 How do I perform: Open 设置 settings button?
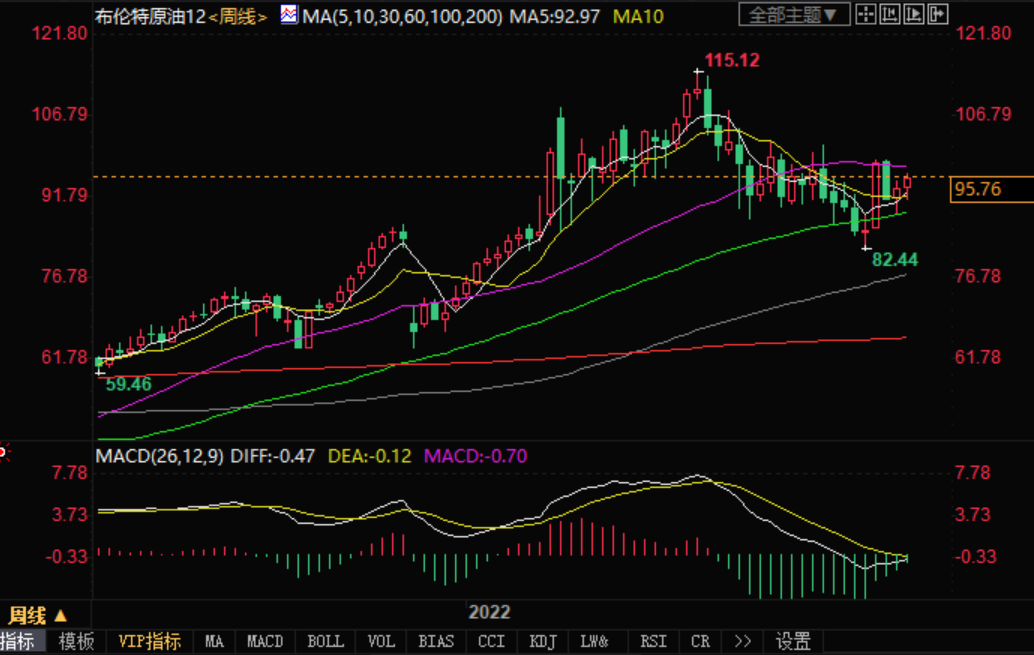pos(793,642)
